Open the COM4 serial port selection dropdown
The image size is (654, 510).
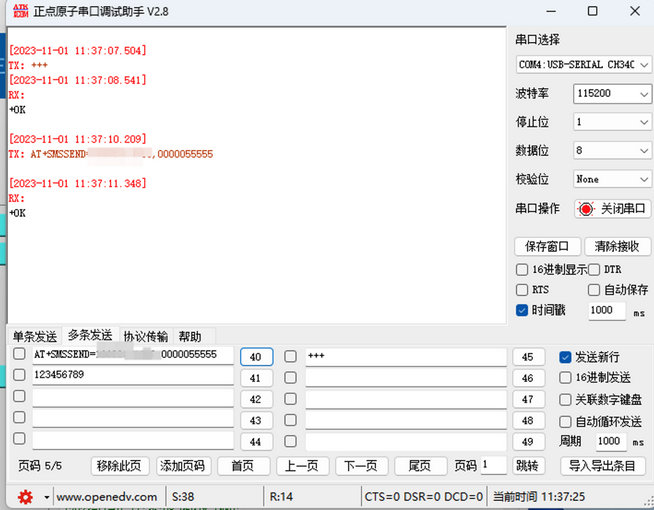pos(582,64)
